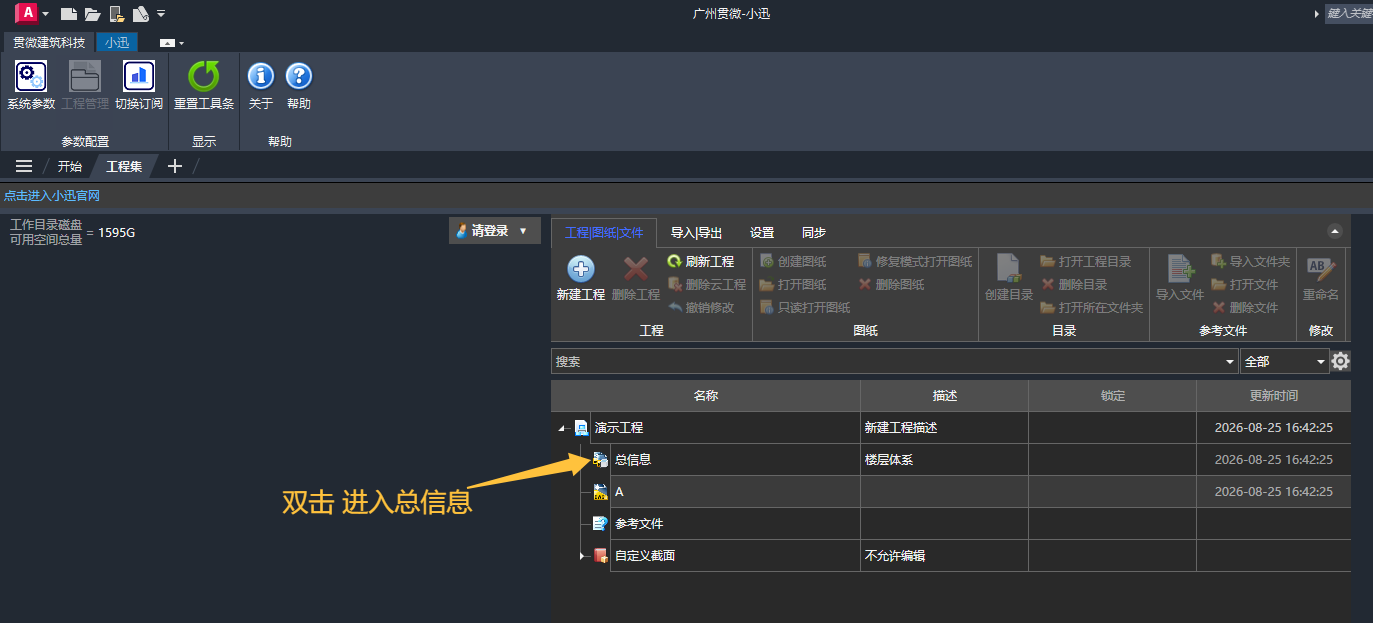
Task: Select the 小迅 ribbon tab
Action: coord(117,43)
